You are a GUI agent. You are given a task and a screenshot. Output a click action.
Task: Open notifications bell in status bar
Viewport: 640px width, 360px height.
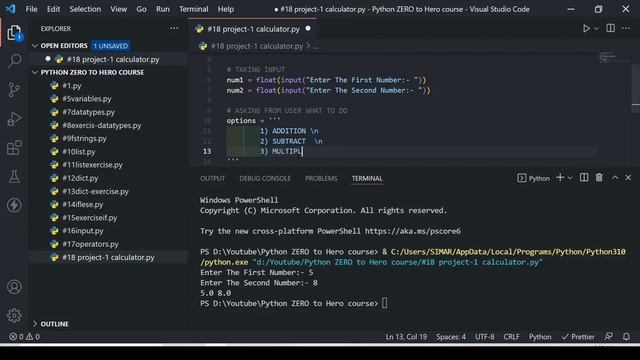[626, 337]
